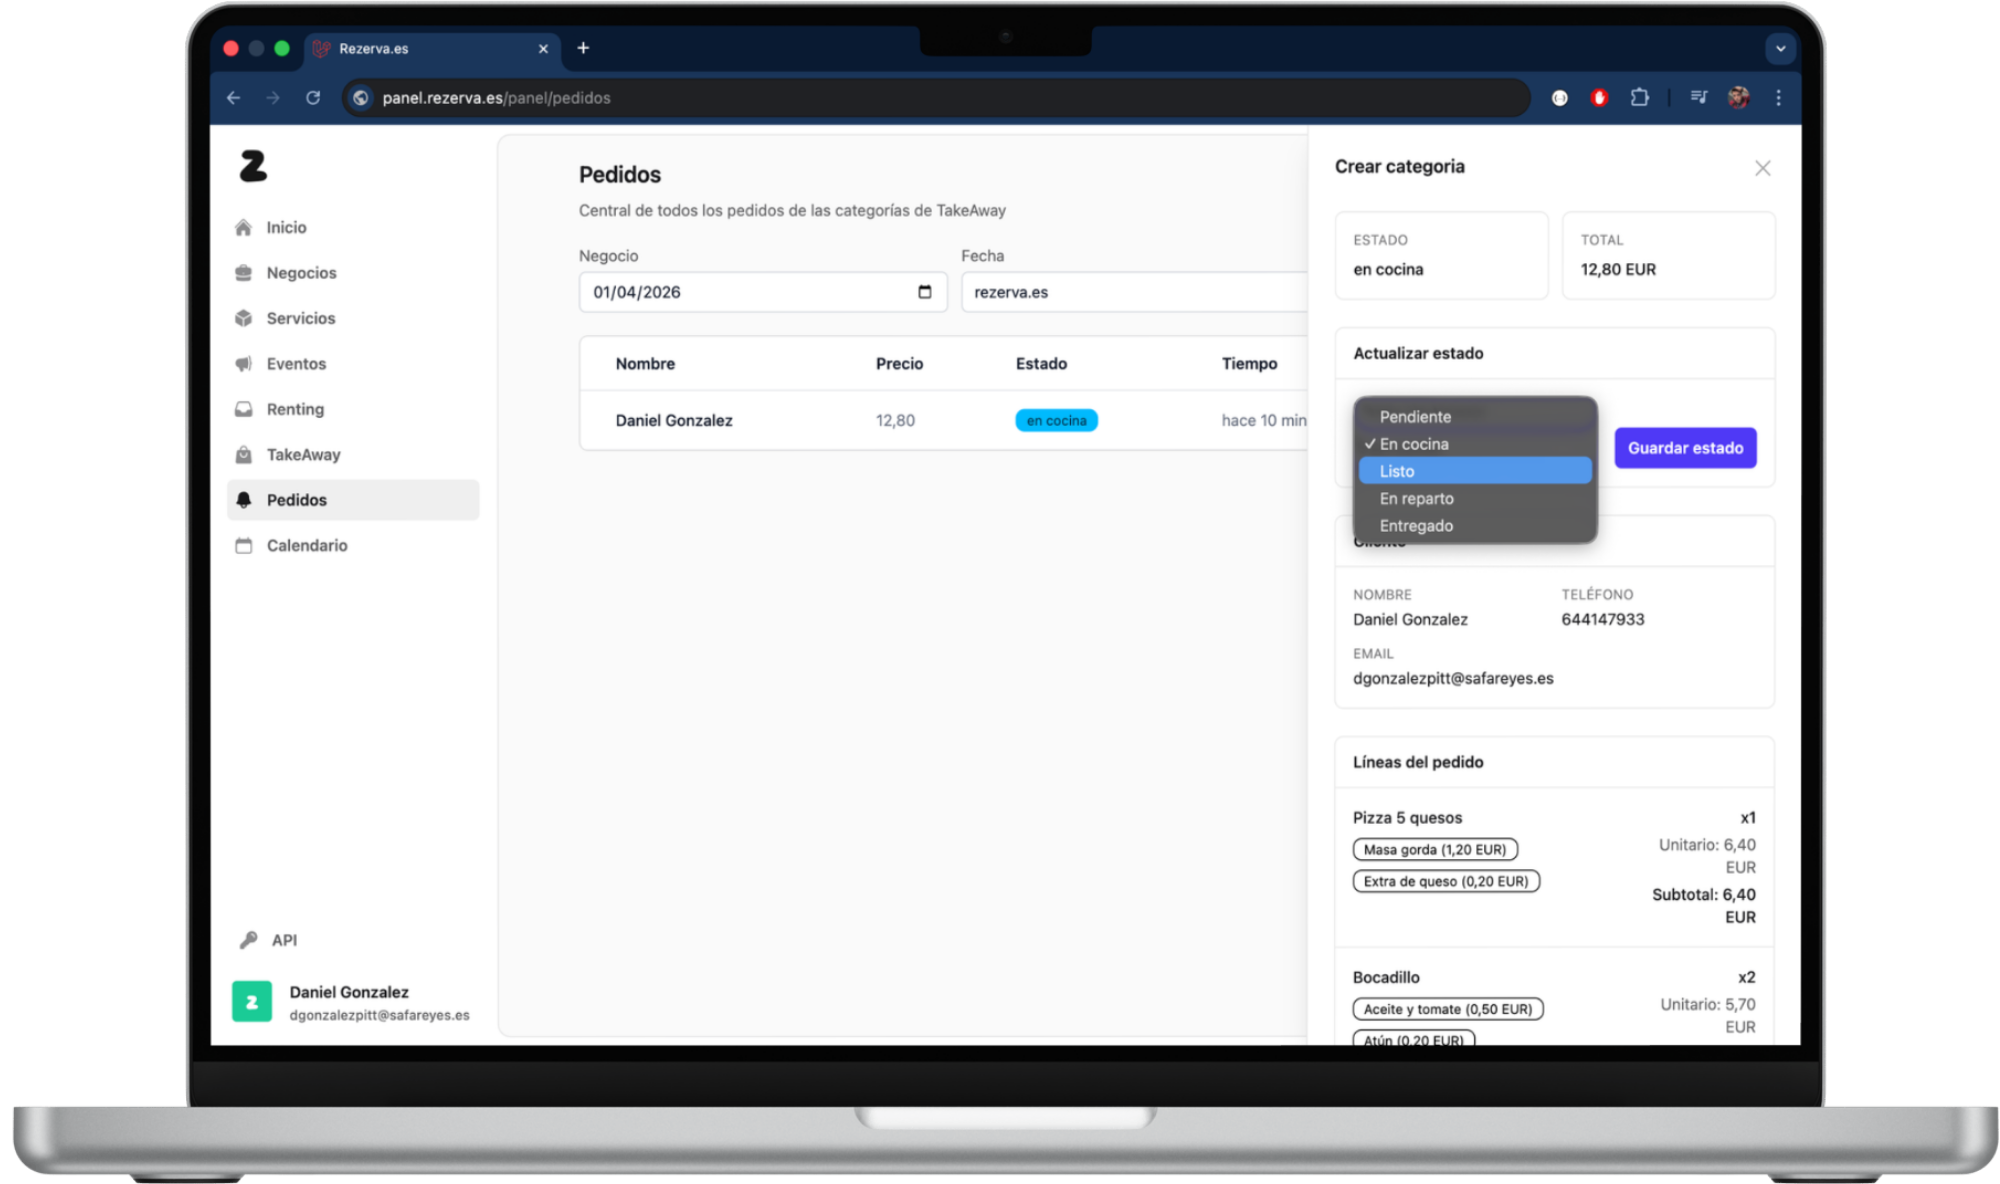Click the Precio column header
Screen dimensions: 2000x1184
point(899,364)
